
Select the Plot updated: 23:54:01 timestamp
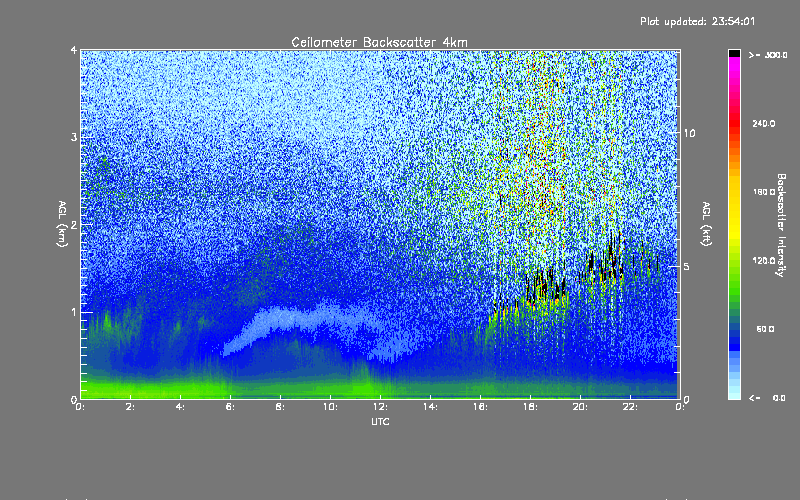point(697,21)
